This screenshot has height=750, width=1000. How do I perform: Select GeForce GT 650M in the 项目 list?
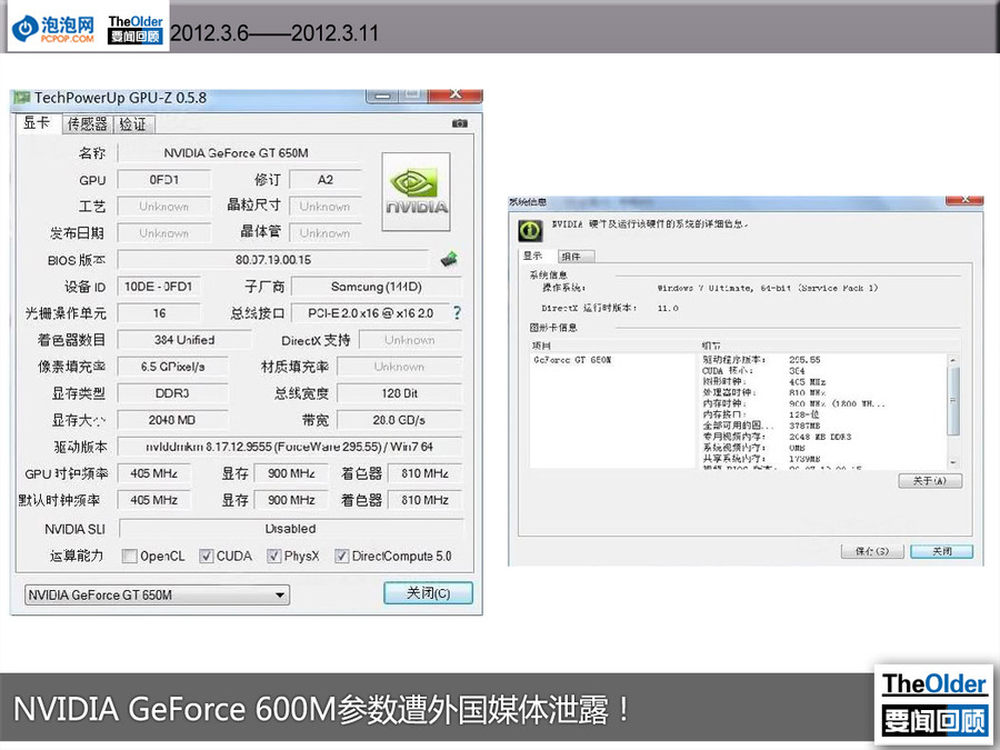[573, 360]
